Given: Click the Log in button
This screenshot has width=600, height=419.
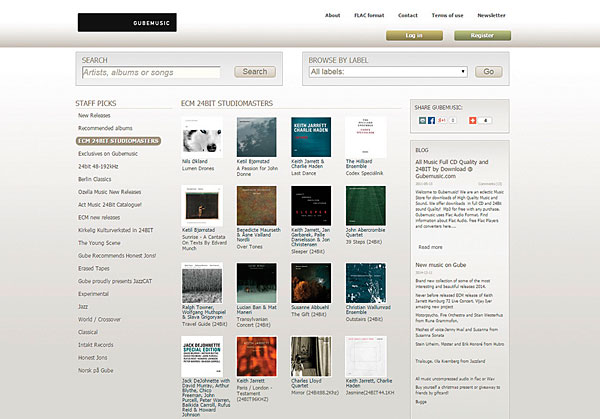Looking at the screenshot, I should click(x=414, y=36).
